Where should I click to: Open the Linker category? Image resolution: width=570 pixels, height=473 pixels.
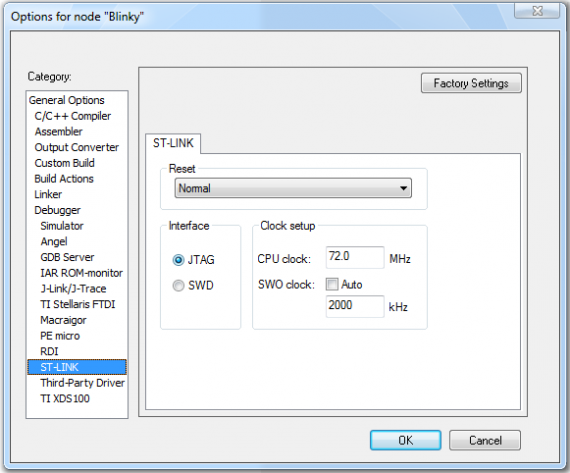coord(48,195)
